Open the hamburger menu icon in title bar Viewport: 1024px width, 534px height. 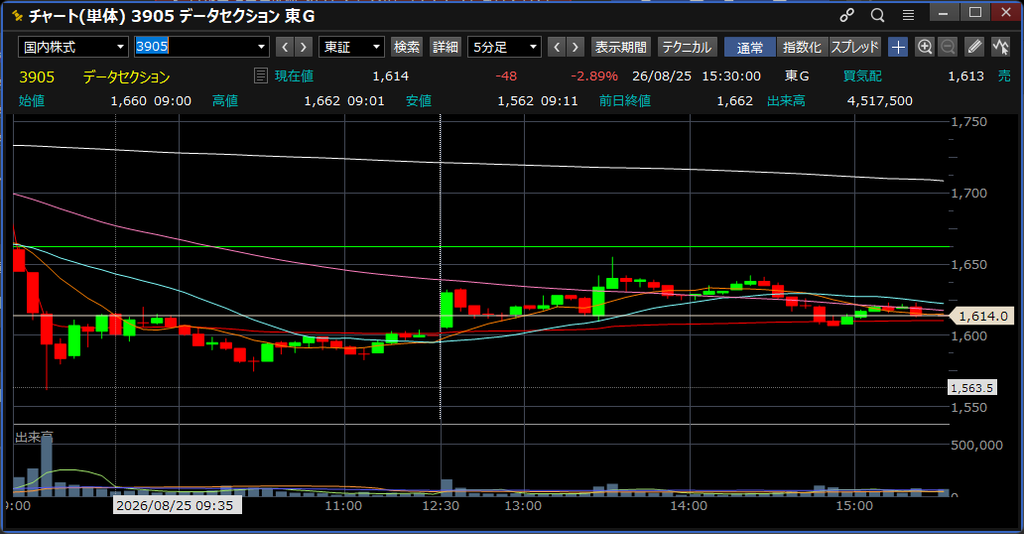(x=908, y=15)
